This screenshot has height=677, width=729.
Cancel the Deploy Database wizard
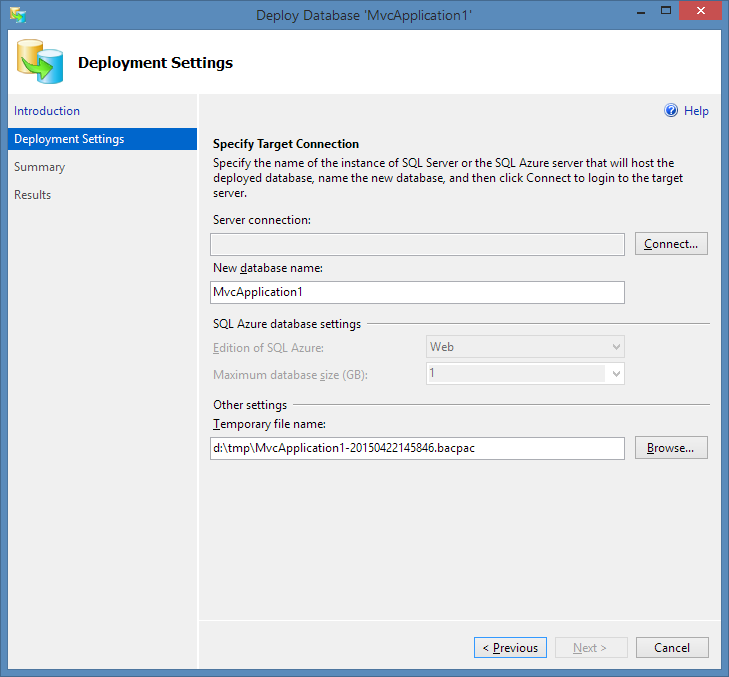click(x=671, y=648)
